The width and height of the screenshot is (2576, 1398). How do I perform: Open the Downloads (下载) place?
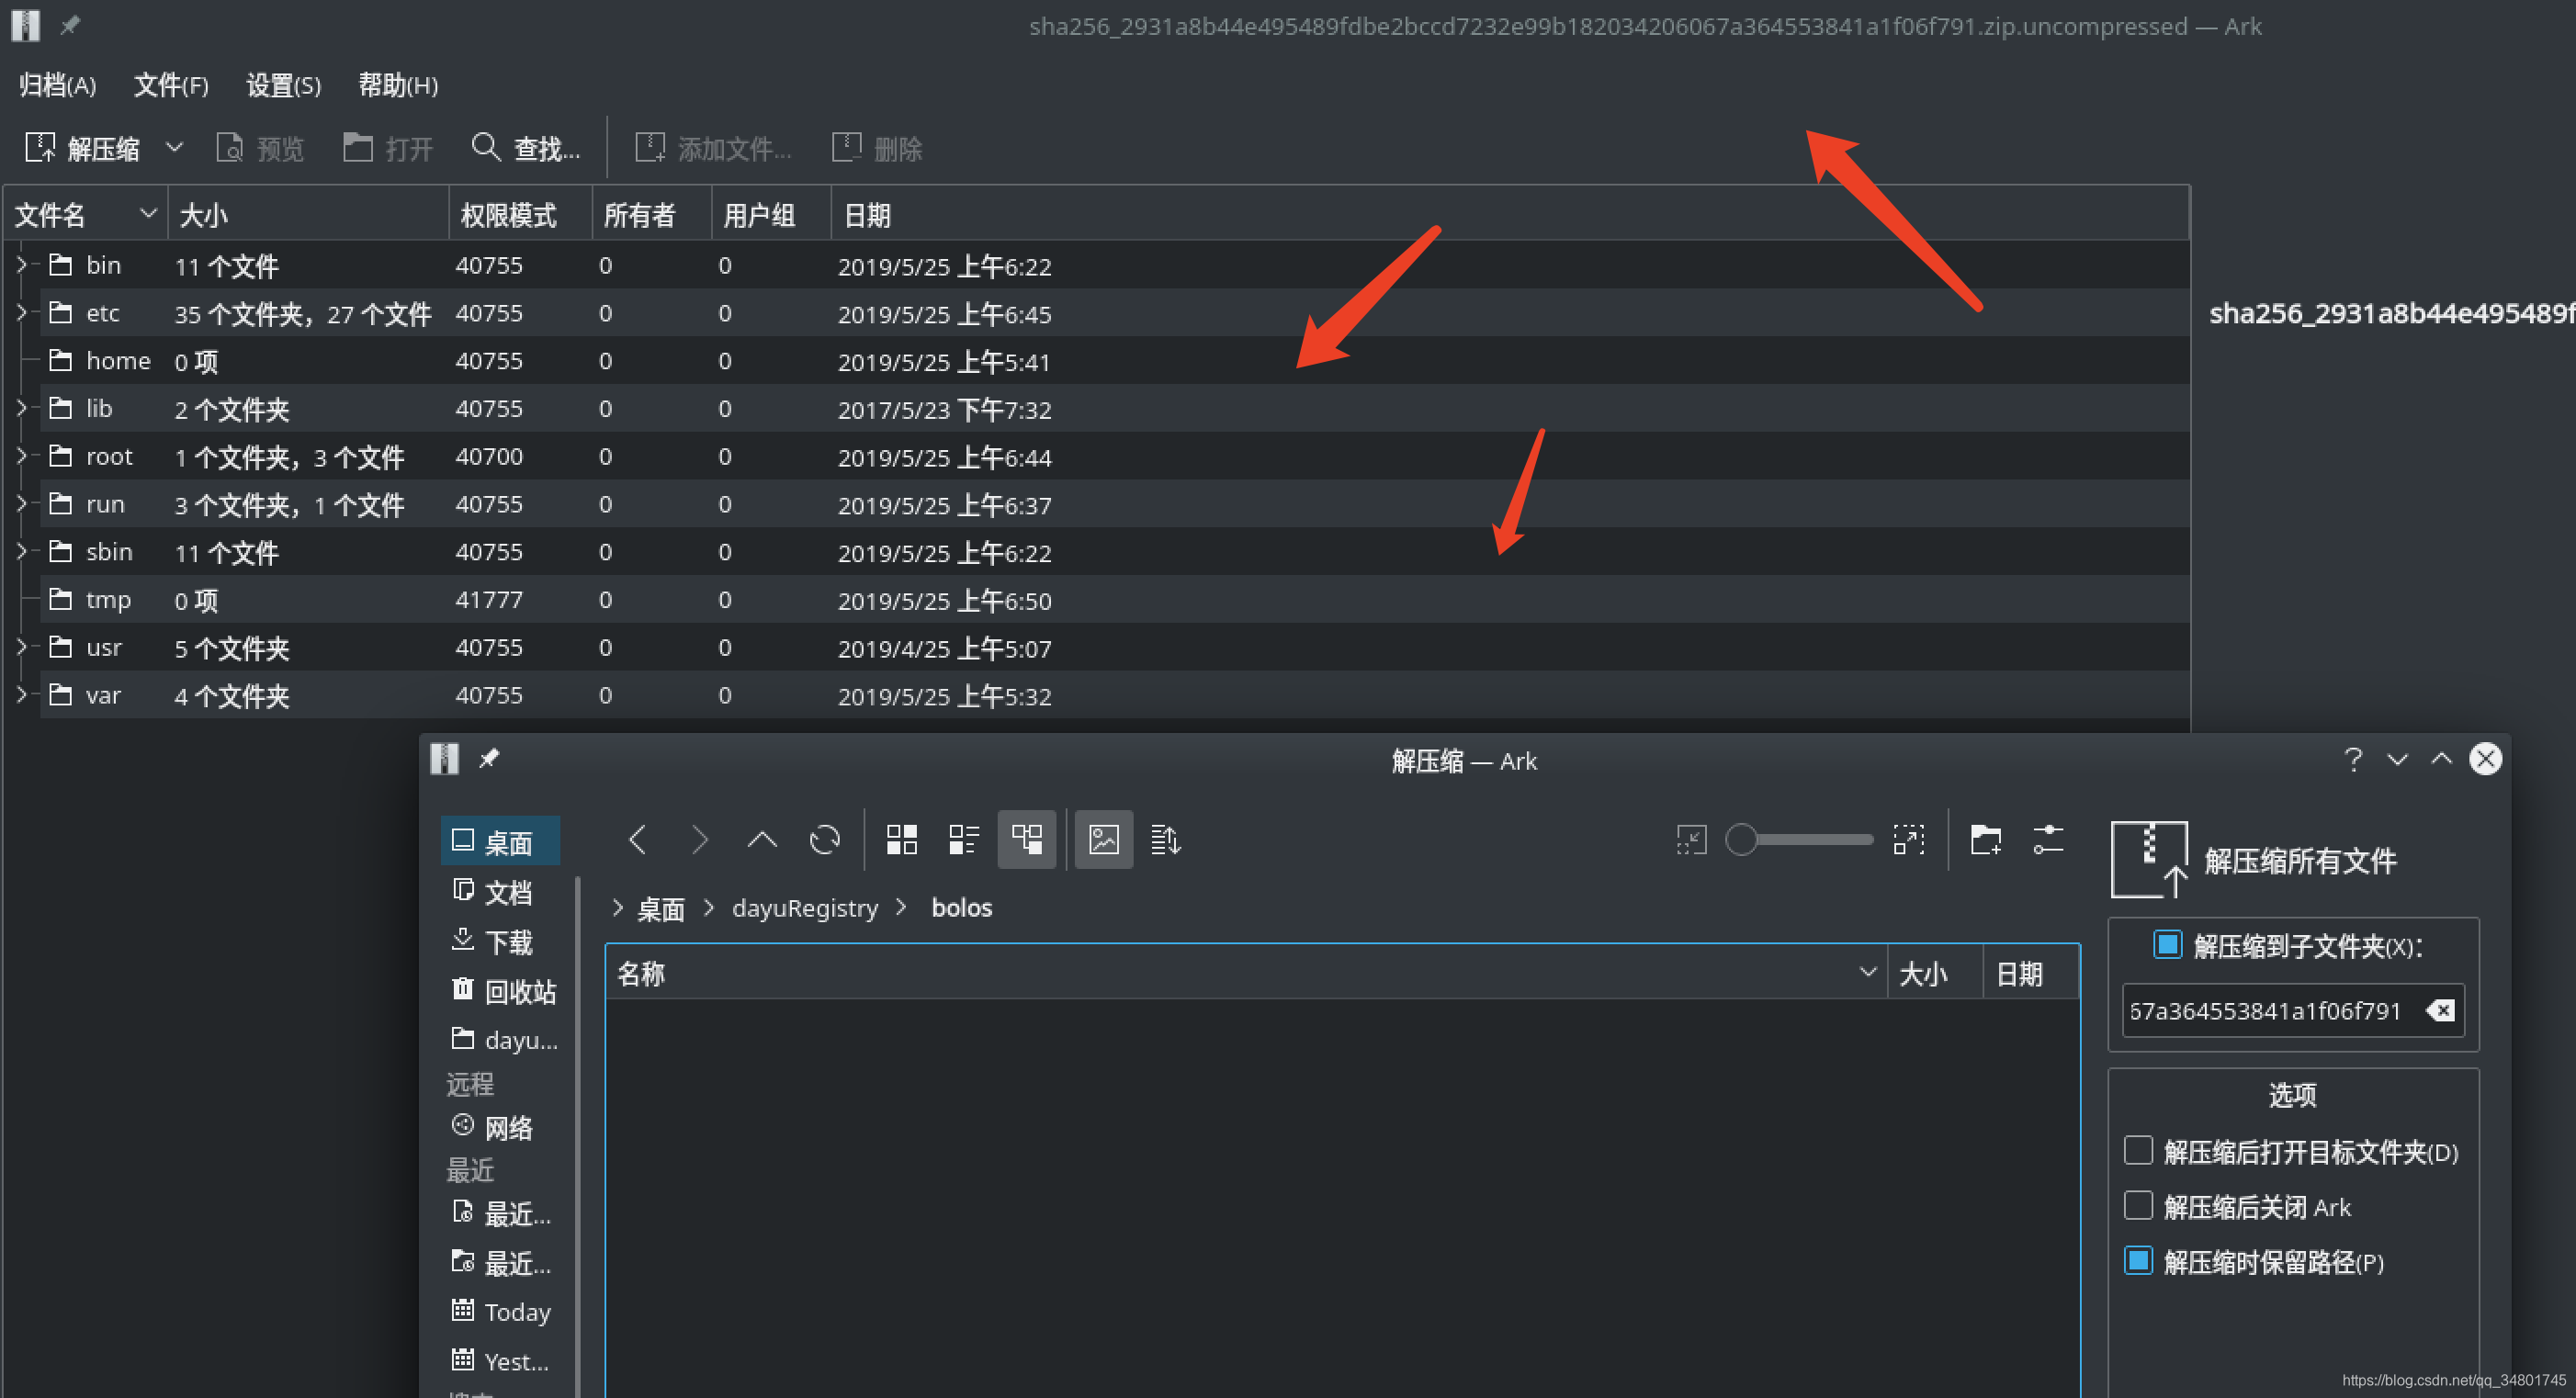(499, 942)
